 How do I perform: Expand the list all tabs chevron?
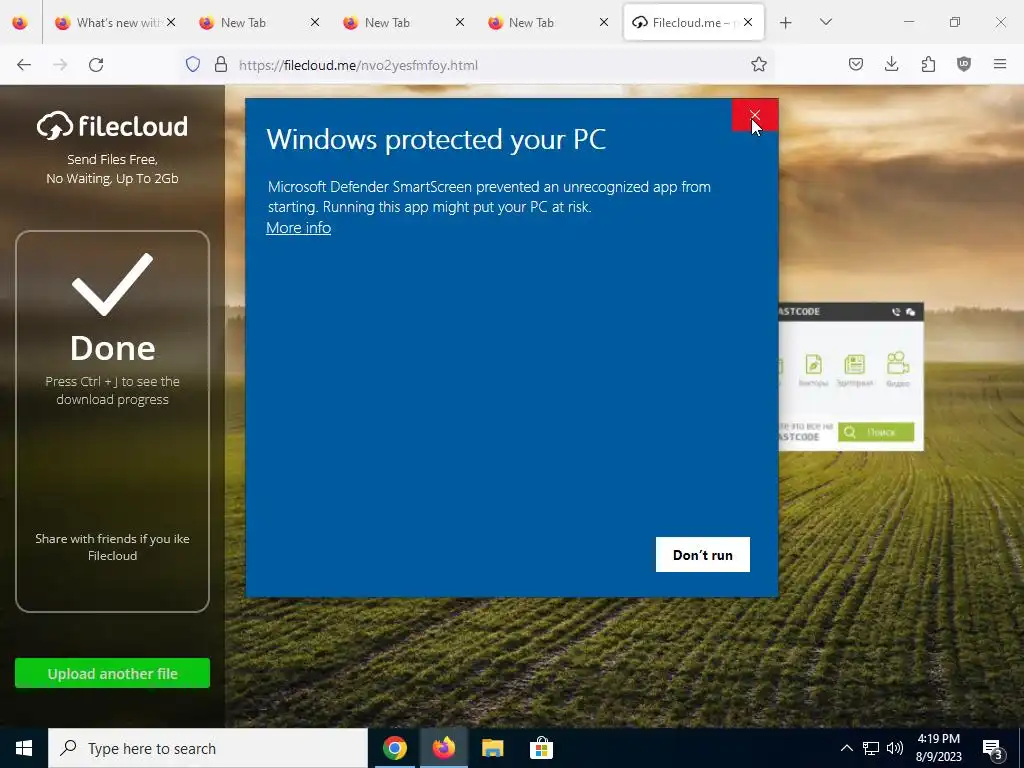pos(825,22)
